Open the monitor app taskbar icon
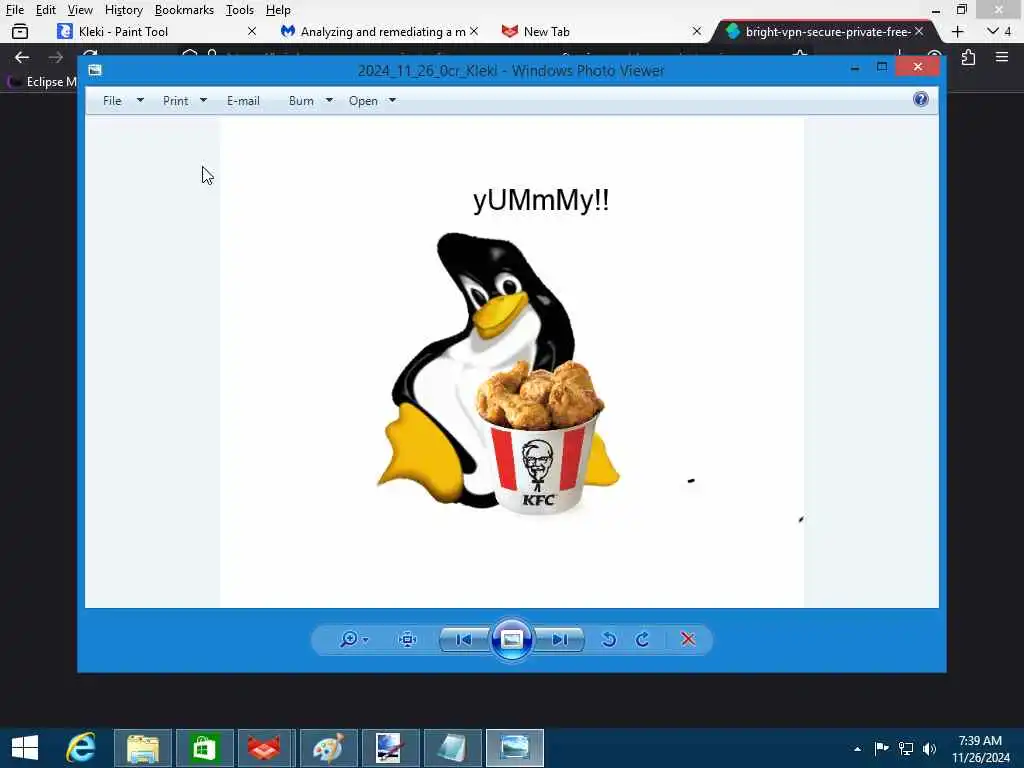 coord(390,748)
